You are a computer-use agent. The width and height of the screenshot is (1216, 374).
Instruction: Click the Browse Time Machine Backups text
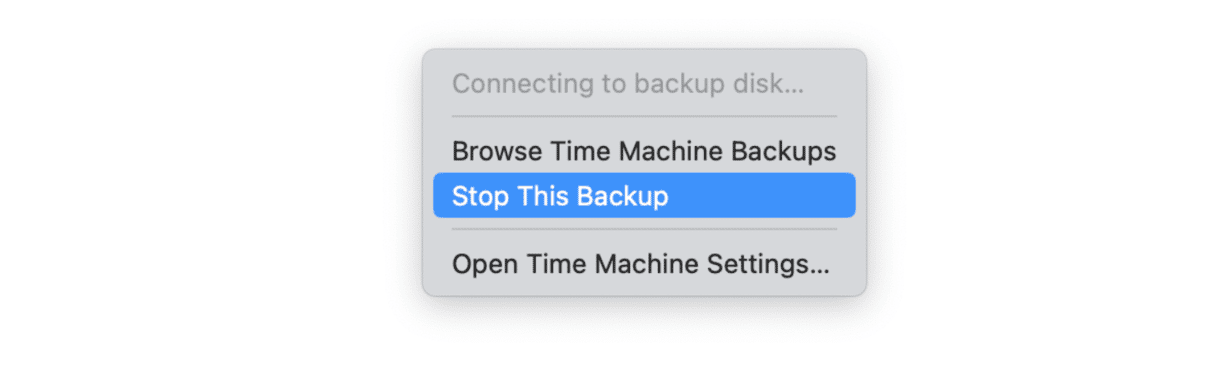pos(644,152)
